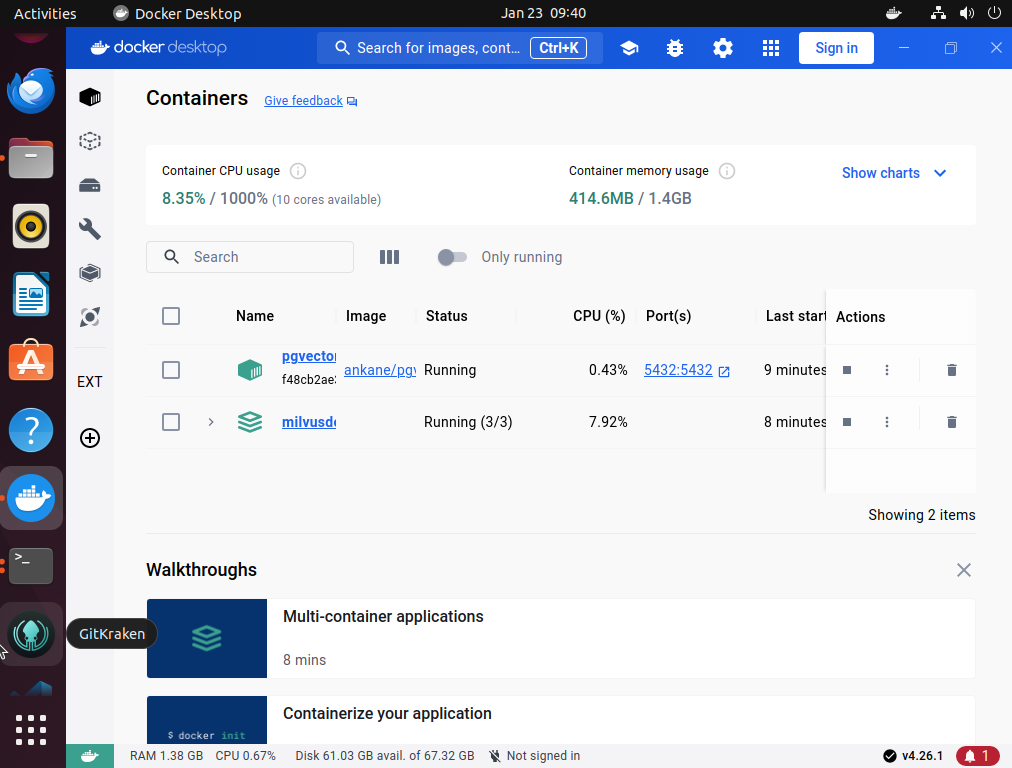Open more actions for milvus row
The height and width of the screenshot is (768, 1012).
point(887,422)
